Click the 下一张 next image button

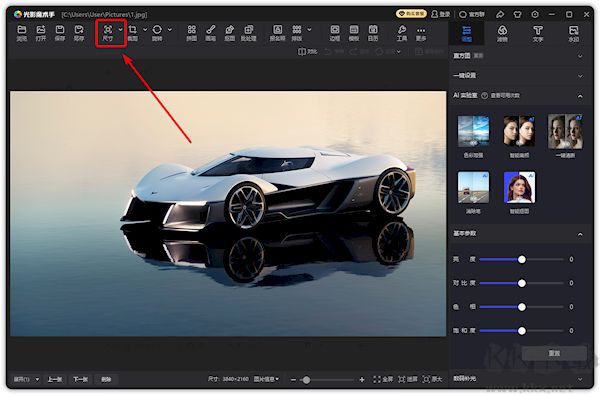tap(80, 379)
